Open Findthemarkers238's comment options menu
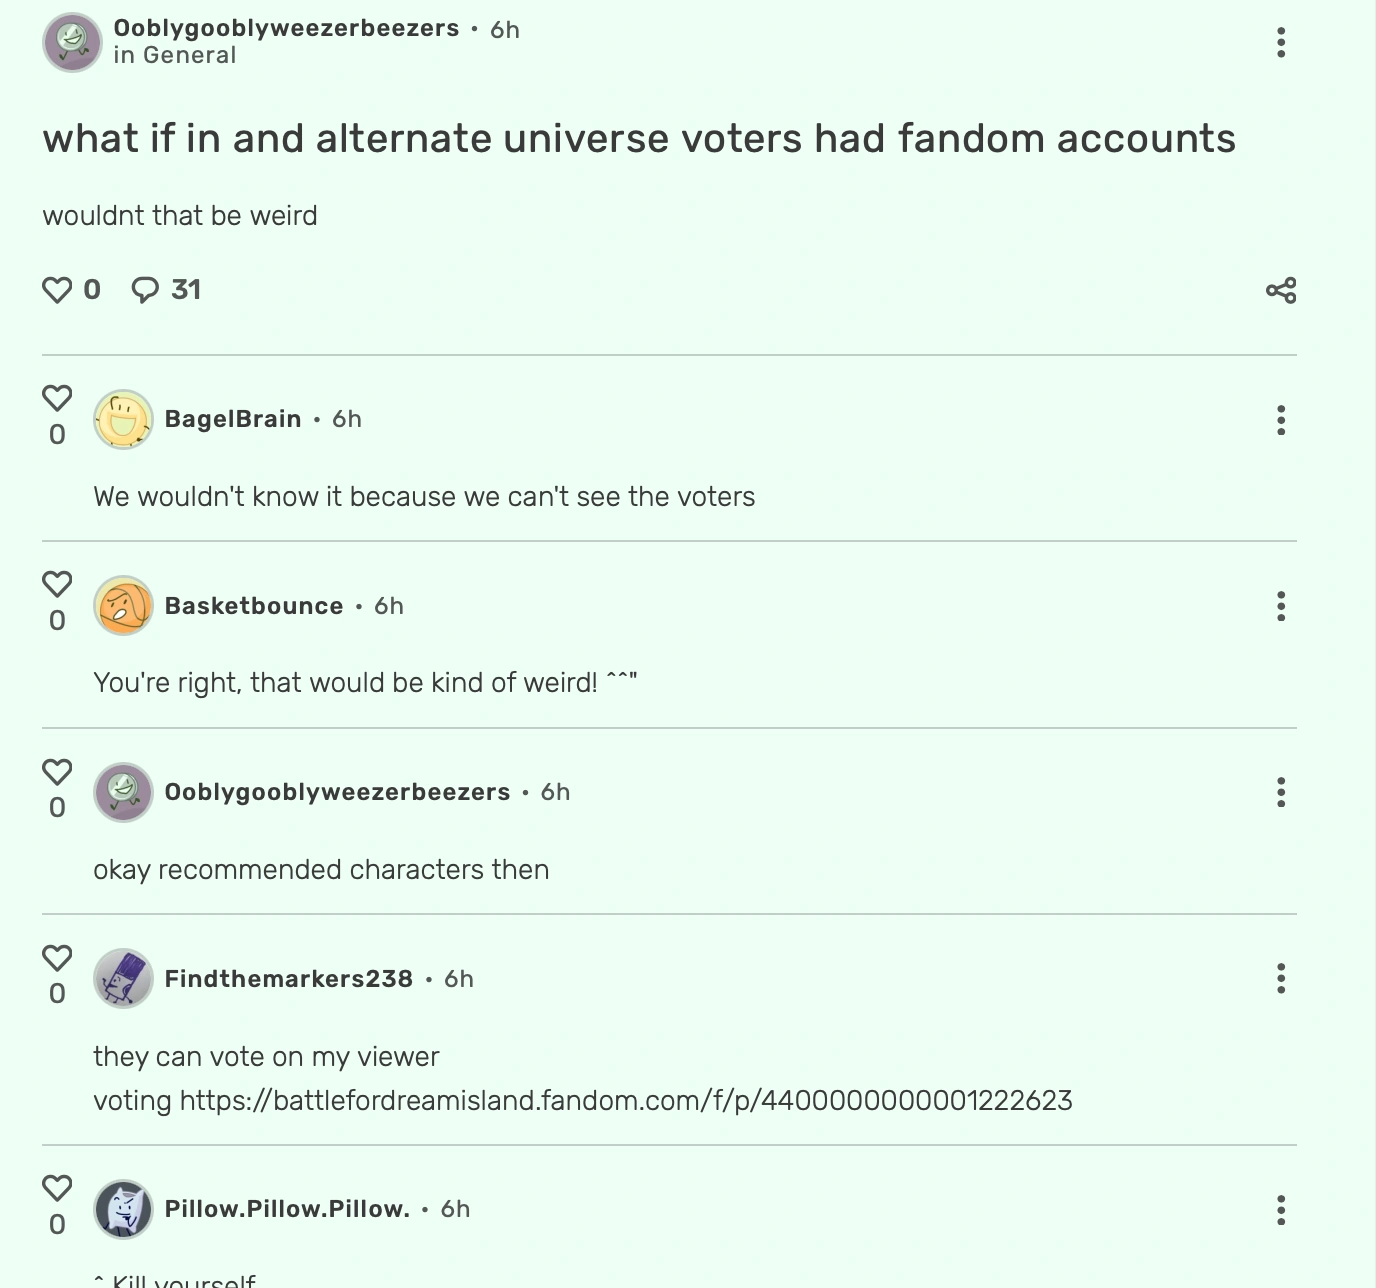This screenshot has width=1376, height=1288. pyautogui.click(x=1281, y=980)
